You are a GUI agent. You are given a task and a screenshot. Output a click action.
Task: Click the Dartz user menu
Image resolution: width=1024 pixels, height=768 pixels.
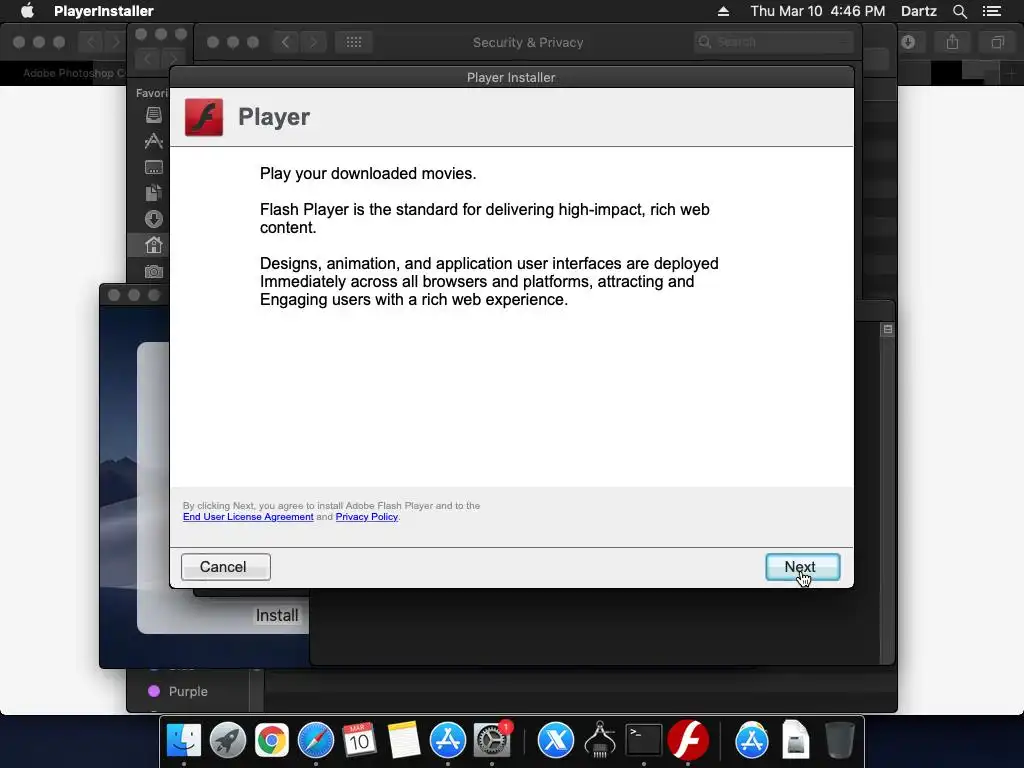(918, 11)
